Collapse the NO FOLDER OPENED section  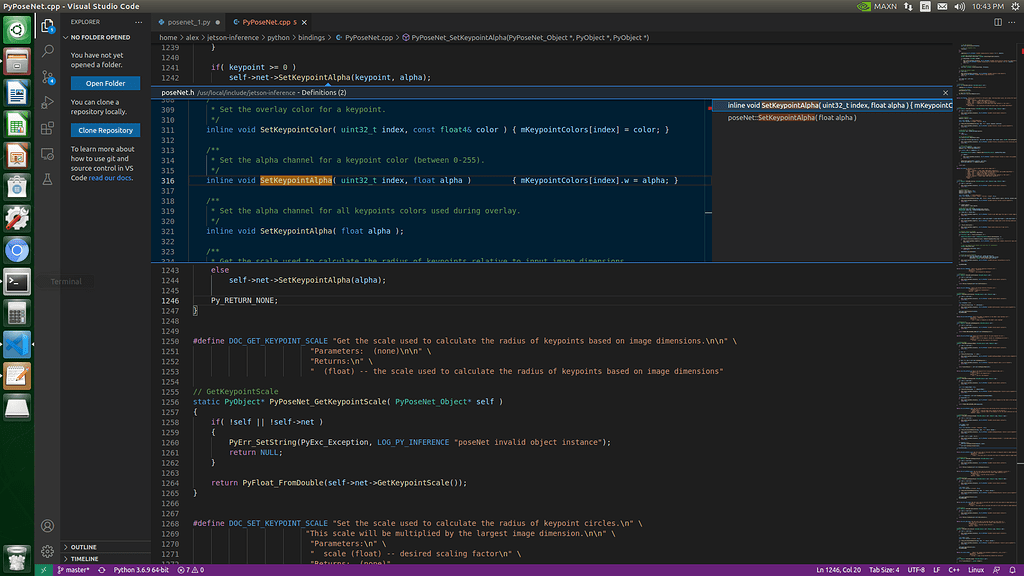pyautogui.click(x=100, y=37)
